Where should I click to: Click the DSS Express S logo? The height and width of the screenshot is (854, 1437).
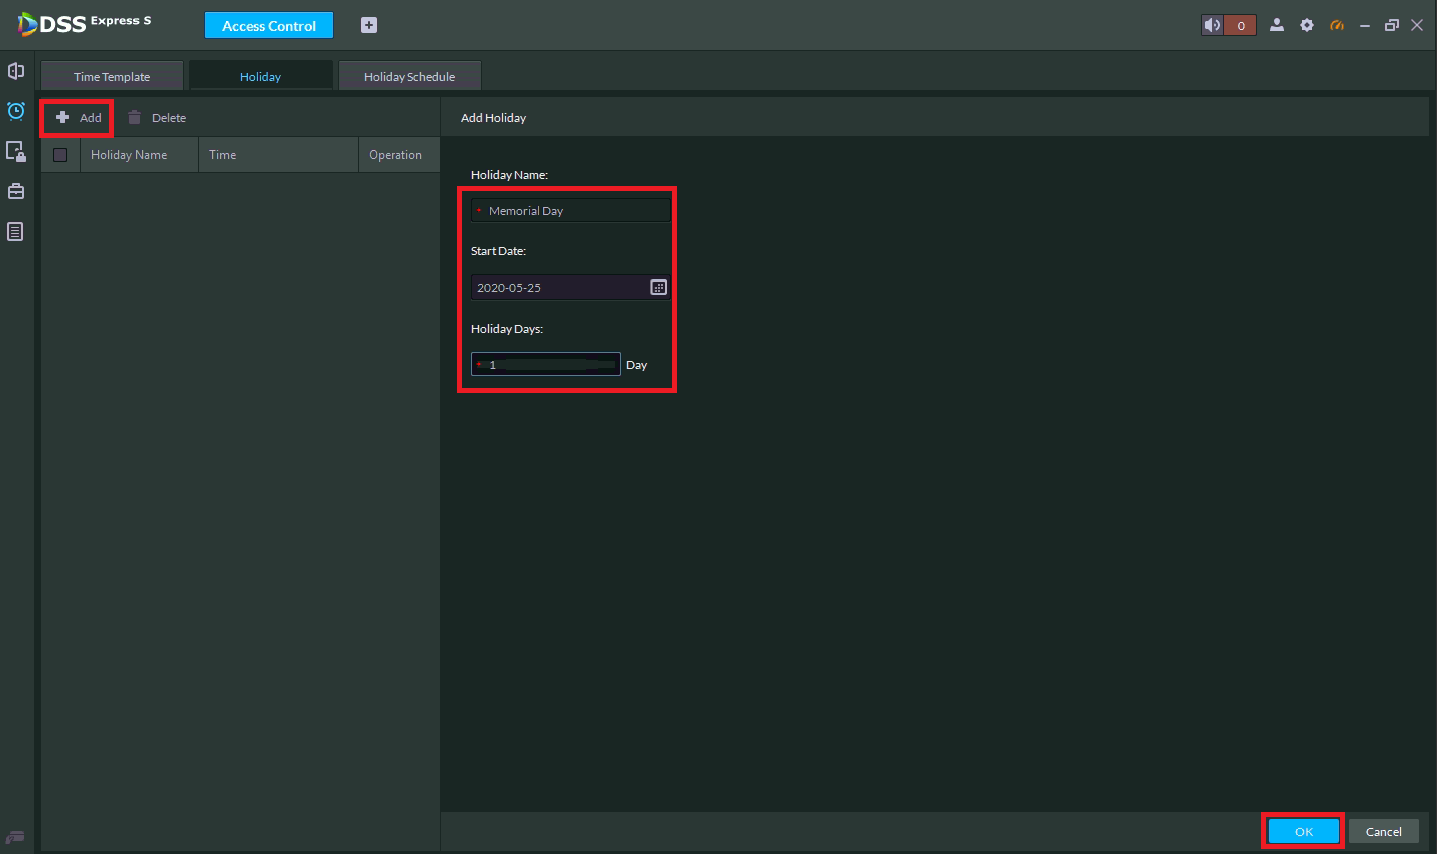[84, 23]
